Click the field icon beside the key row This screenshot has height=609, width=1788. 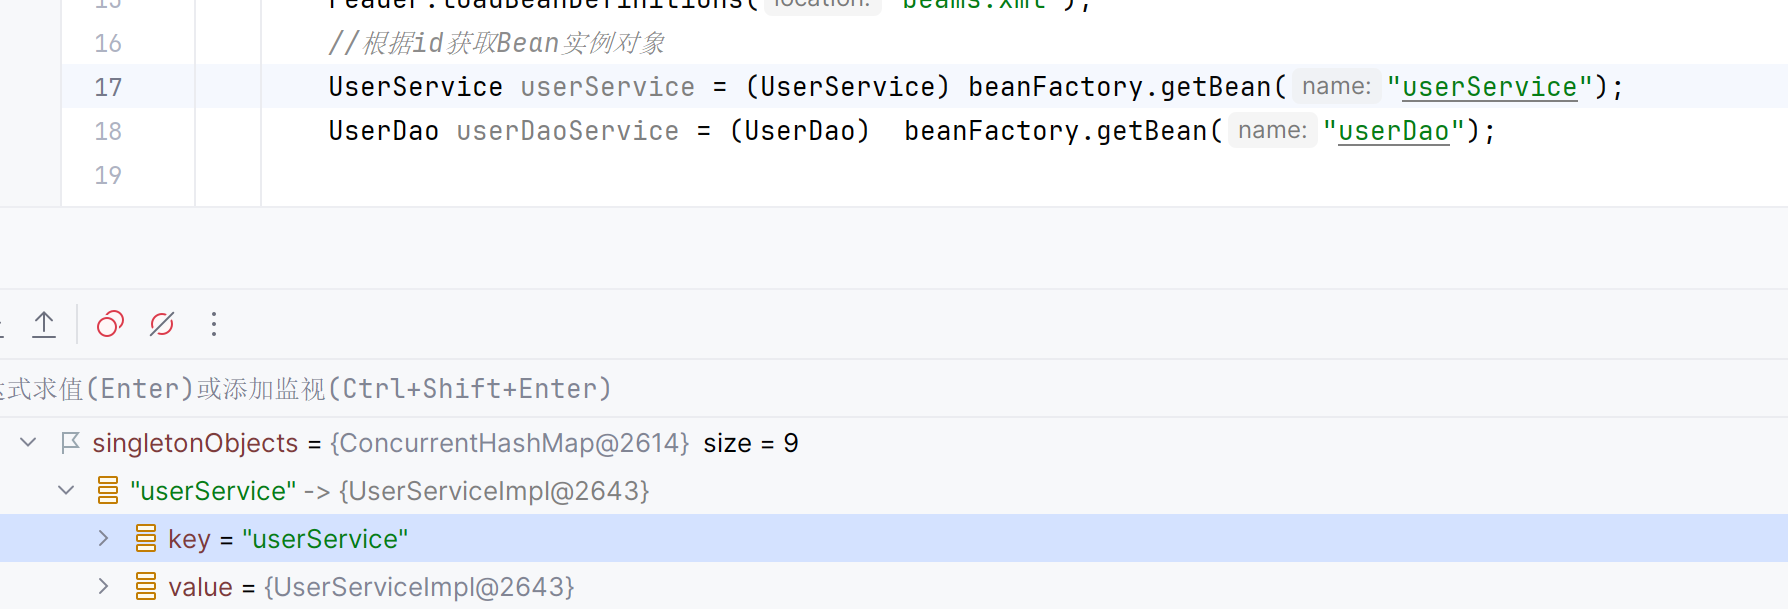(x=146, y=539)
